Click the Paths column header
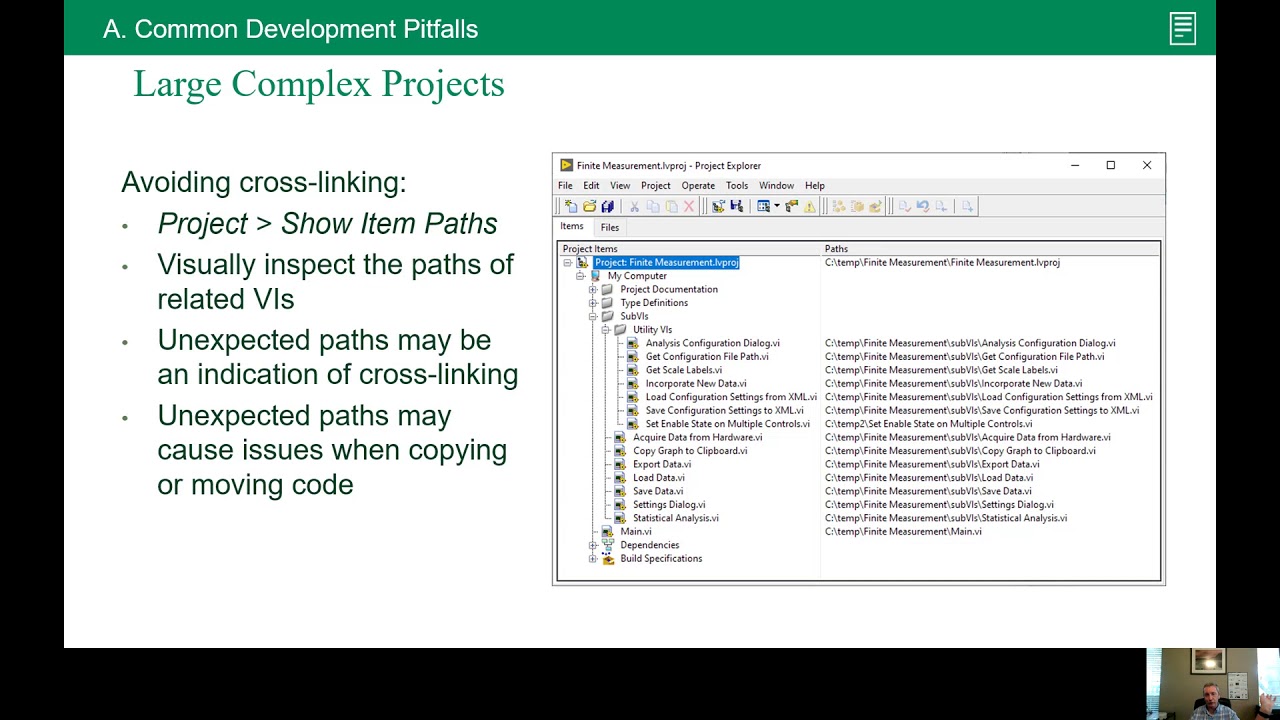 coord(990,249)
